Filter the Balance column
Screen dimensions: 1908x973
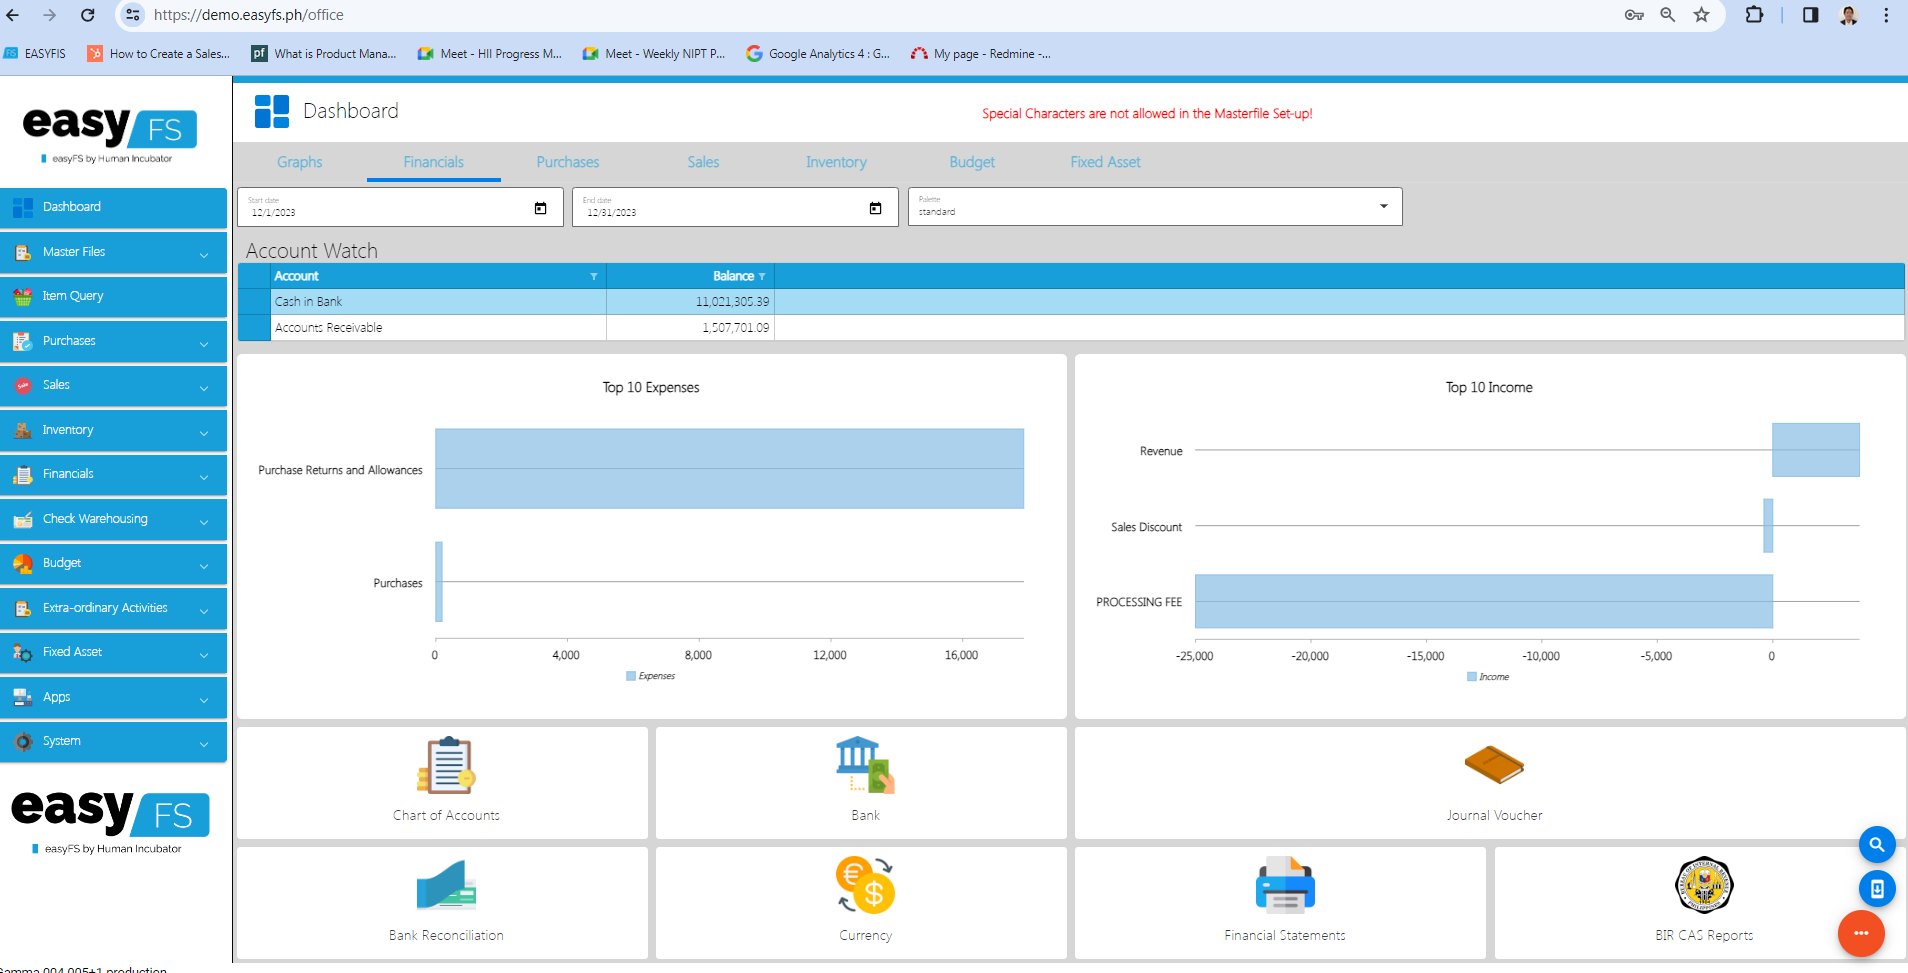pos(762,277)
